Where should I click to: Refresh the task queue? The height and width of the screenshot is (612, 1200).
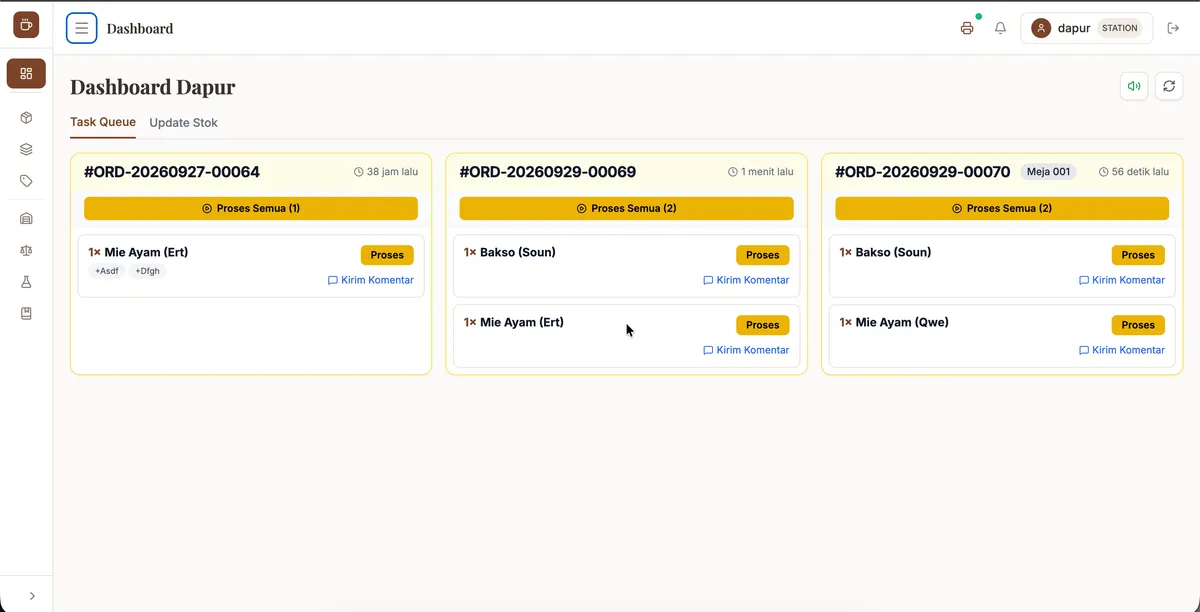pyautogui.click(x=1169, y=86)
